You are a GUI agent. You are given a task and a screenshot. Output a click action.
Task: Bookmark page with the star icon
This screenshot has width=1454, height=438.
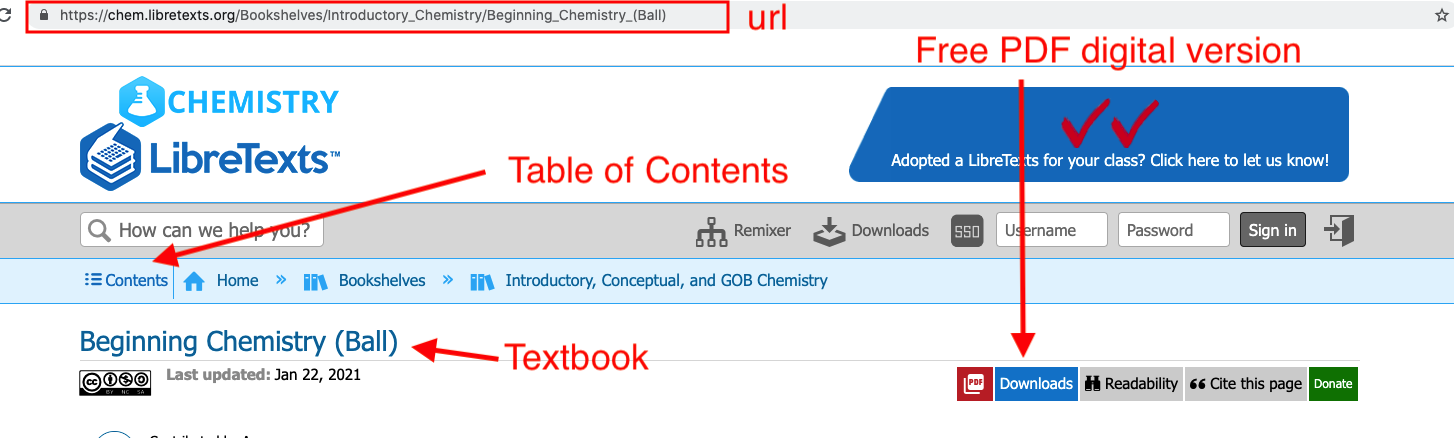point(1441,15)
